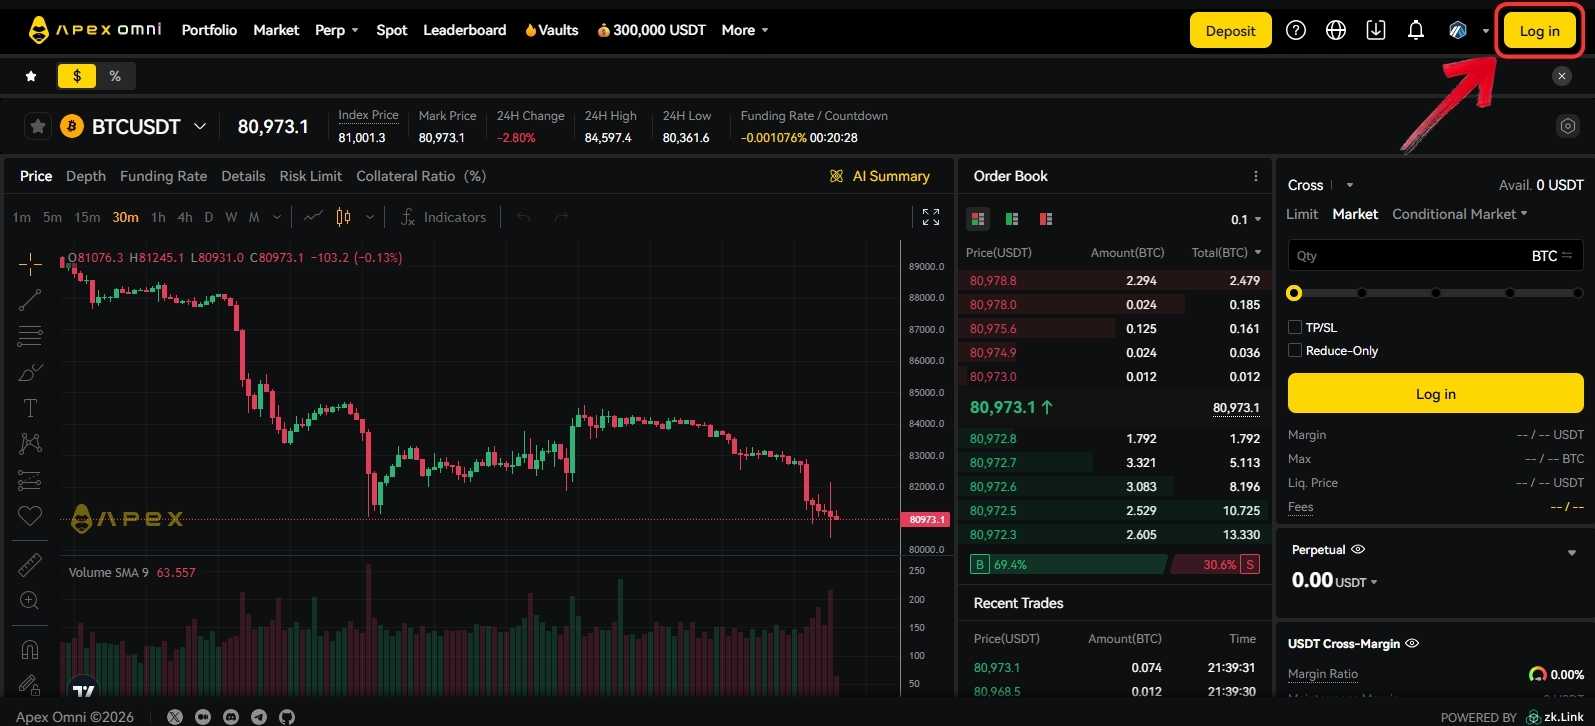
Task: Favorite BTCUSDT with the star icon
Action: (x=38, y=126)
